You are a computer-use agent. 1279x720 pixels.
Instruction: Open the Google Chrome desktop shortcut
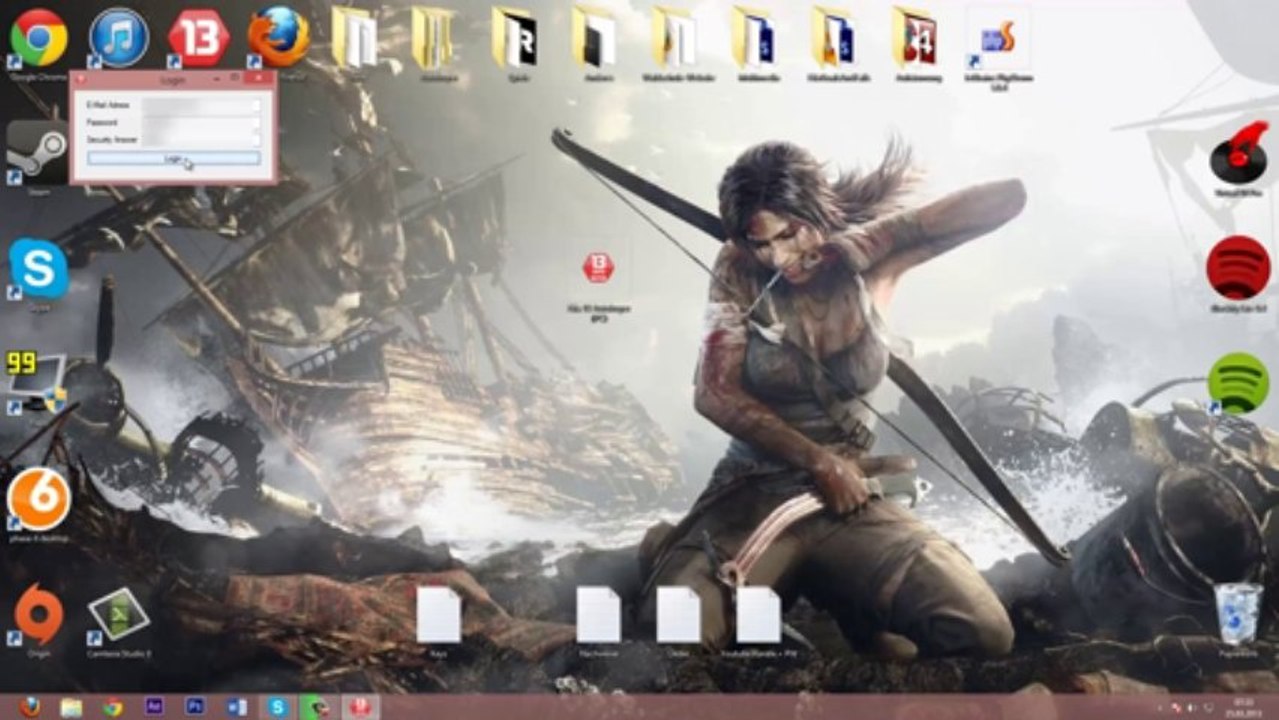click(x=38, y=38)
